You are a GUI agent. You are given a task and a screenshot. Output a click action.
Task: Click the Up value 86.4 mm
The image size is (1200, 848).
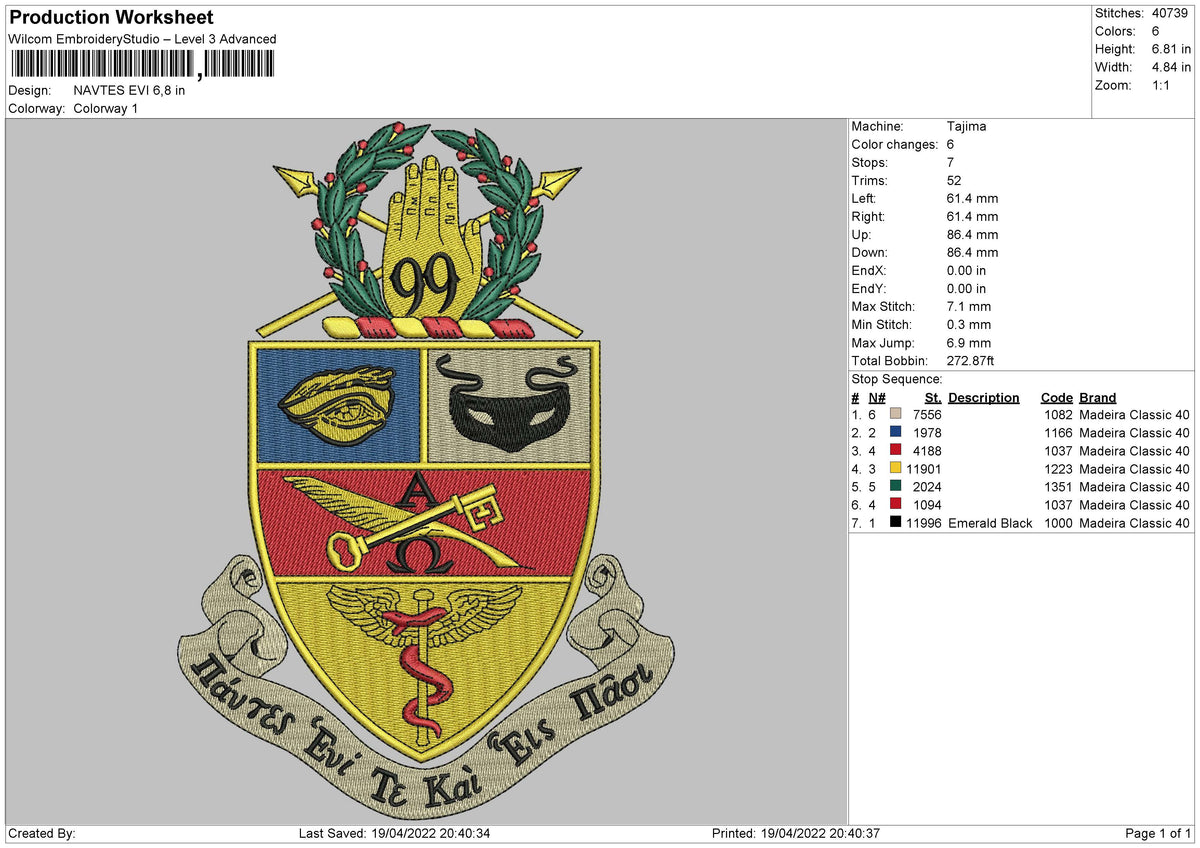pos(972,235)
